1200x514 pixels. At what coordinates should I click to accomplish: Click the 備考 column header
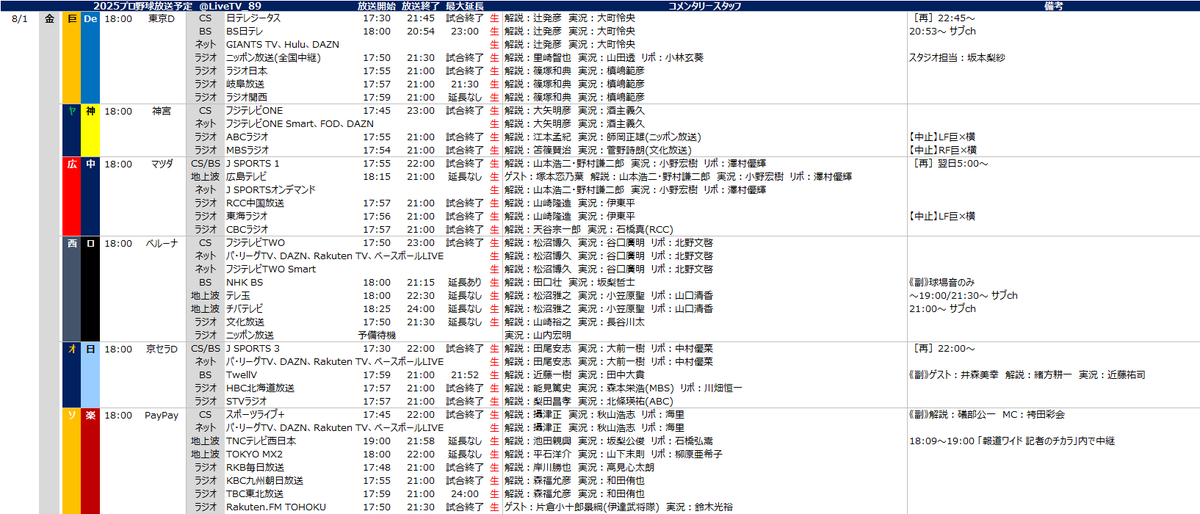coord(1053,6)
